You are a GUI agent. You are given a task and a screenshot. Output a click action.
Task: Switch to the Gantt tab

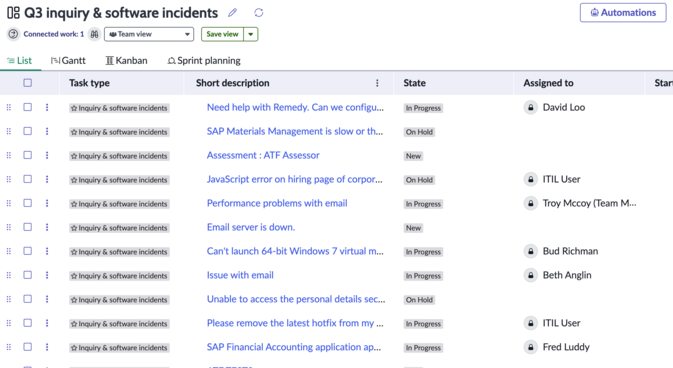pos(68,61)
